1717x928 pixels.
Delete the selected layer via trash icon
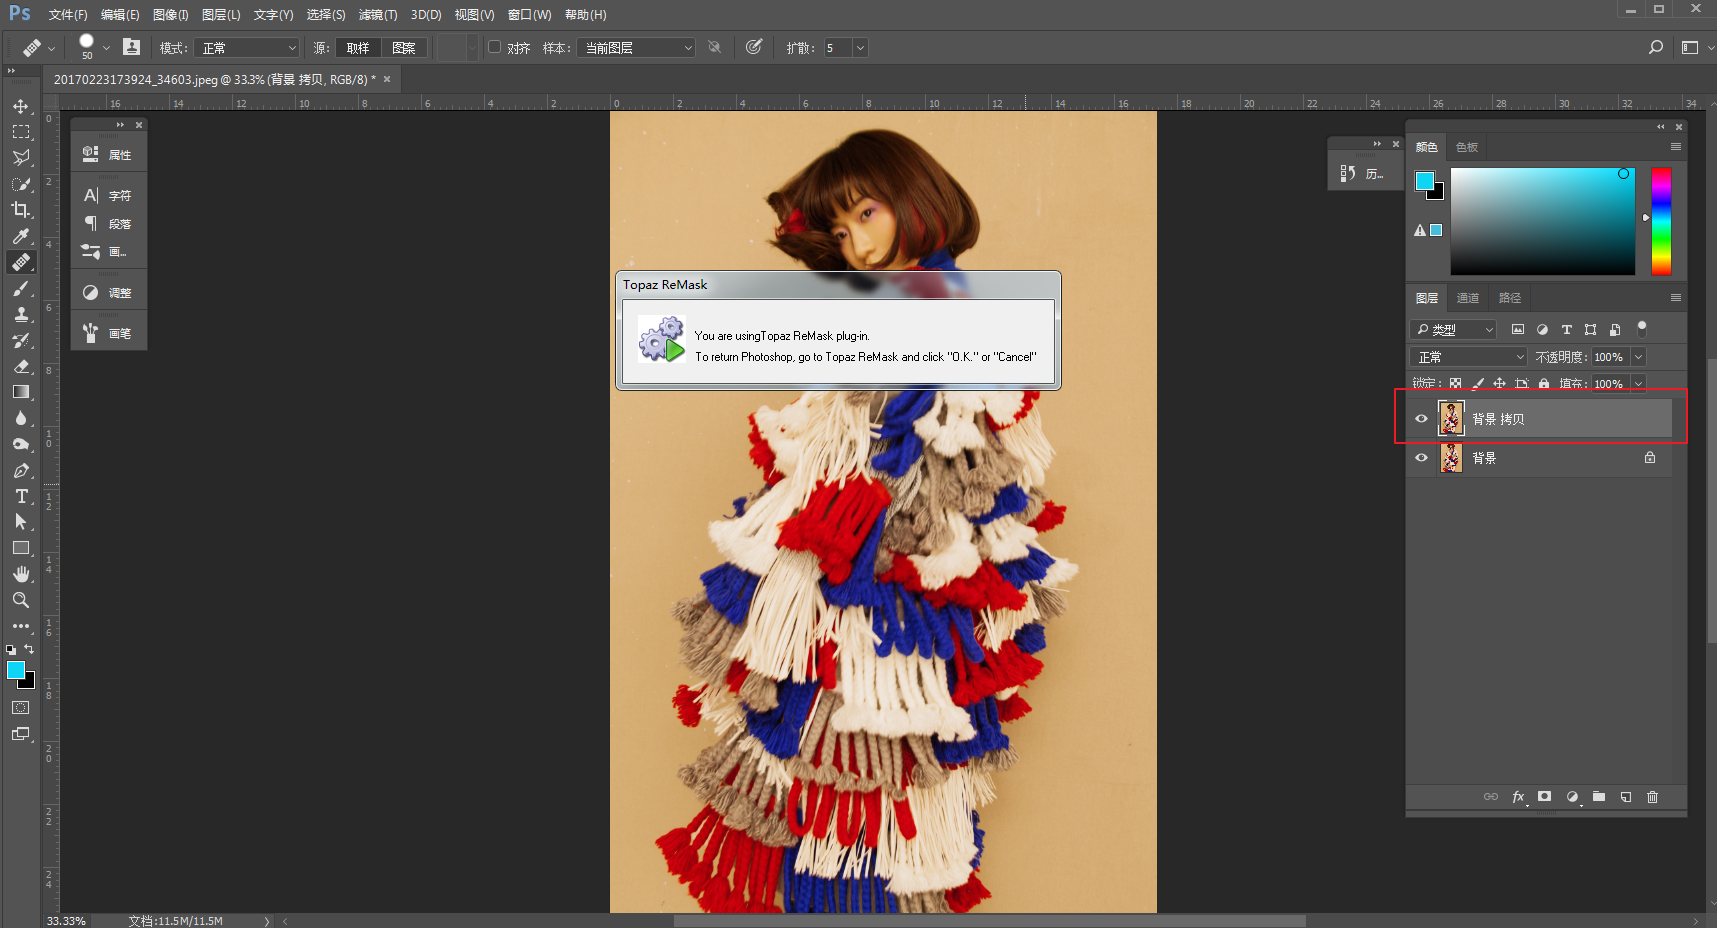pos(1652,797)
